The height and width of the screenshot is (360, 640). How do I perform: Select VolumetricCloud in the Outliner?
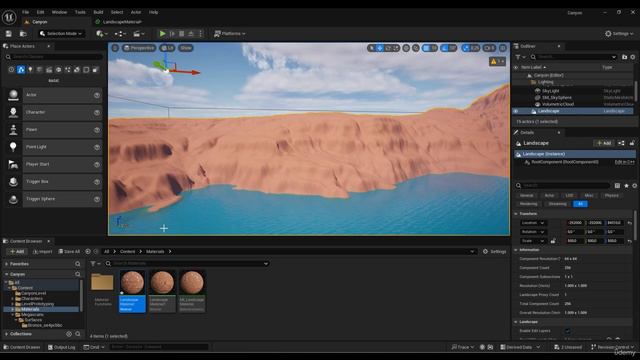coord(558,104)
